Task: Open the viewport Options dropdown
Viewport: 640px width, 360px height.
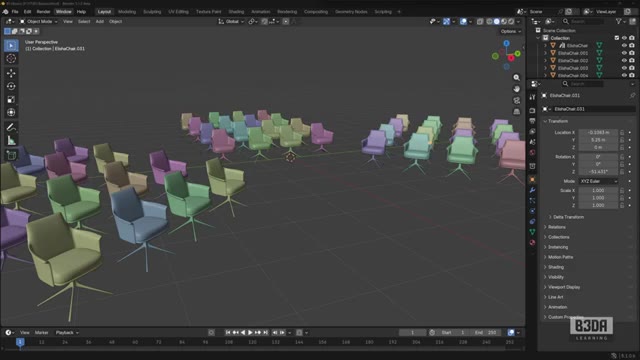Action: tap(510, 31)
